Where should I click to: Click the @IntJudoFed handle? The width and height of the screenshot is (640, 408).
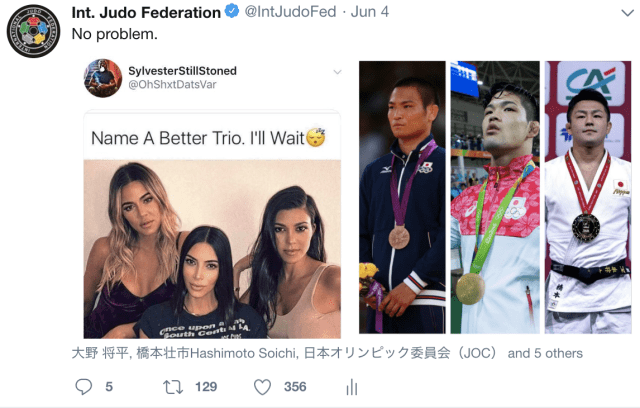click(x=291, y=12)
